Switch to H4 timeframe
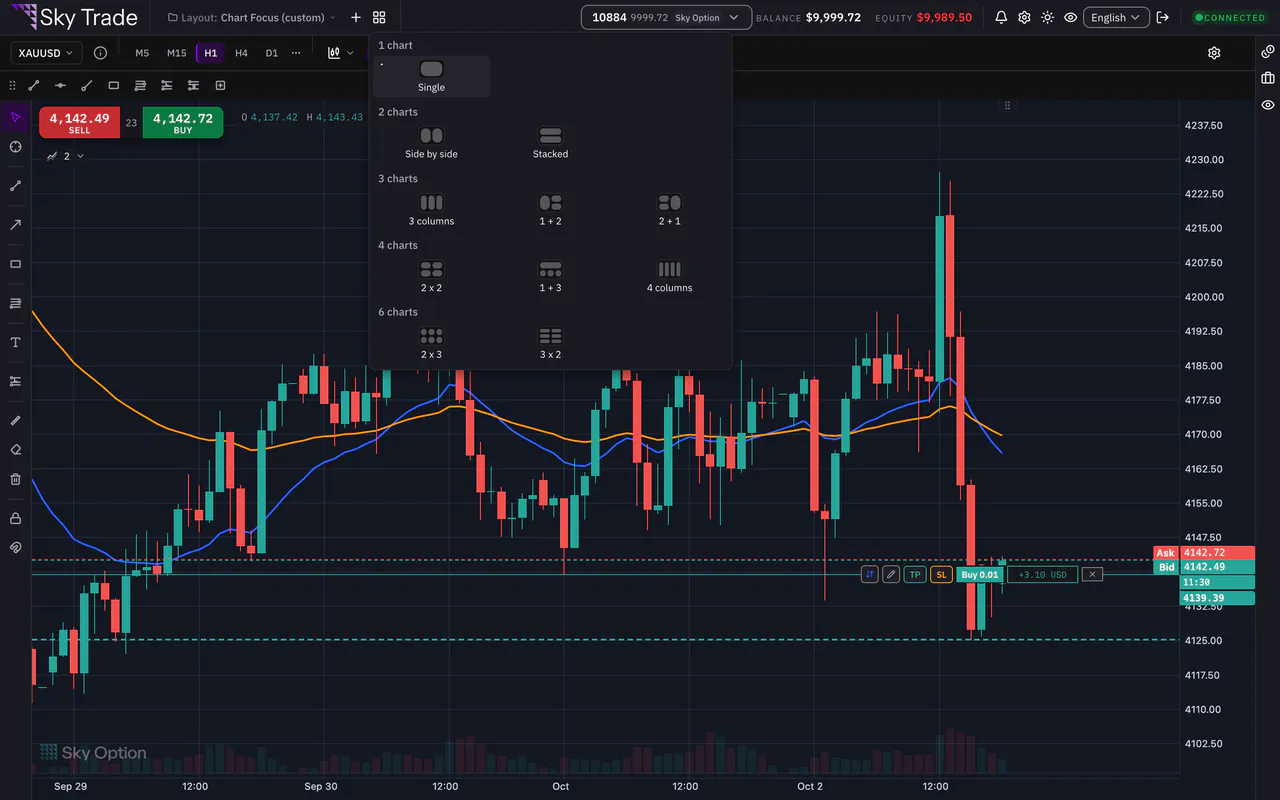Screen dimensions: 1280x800 241,53
